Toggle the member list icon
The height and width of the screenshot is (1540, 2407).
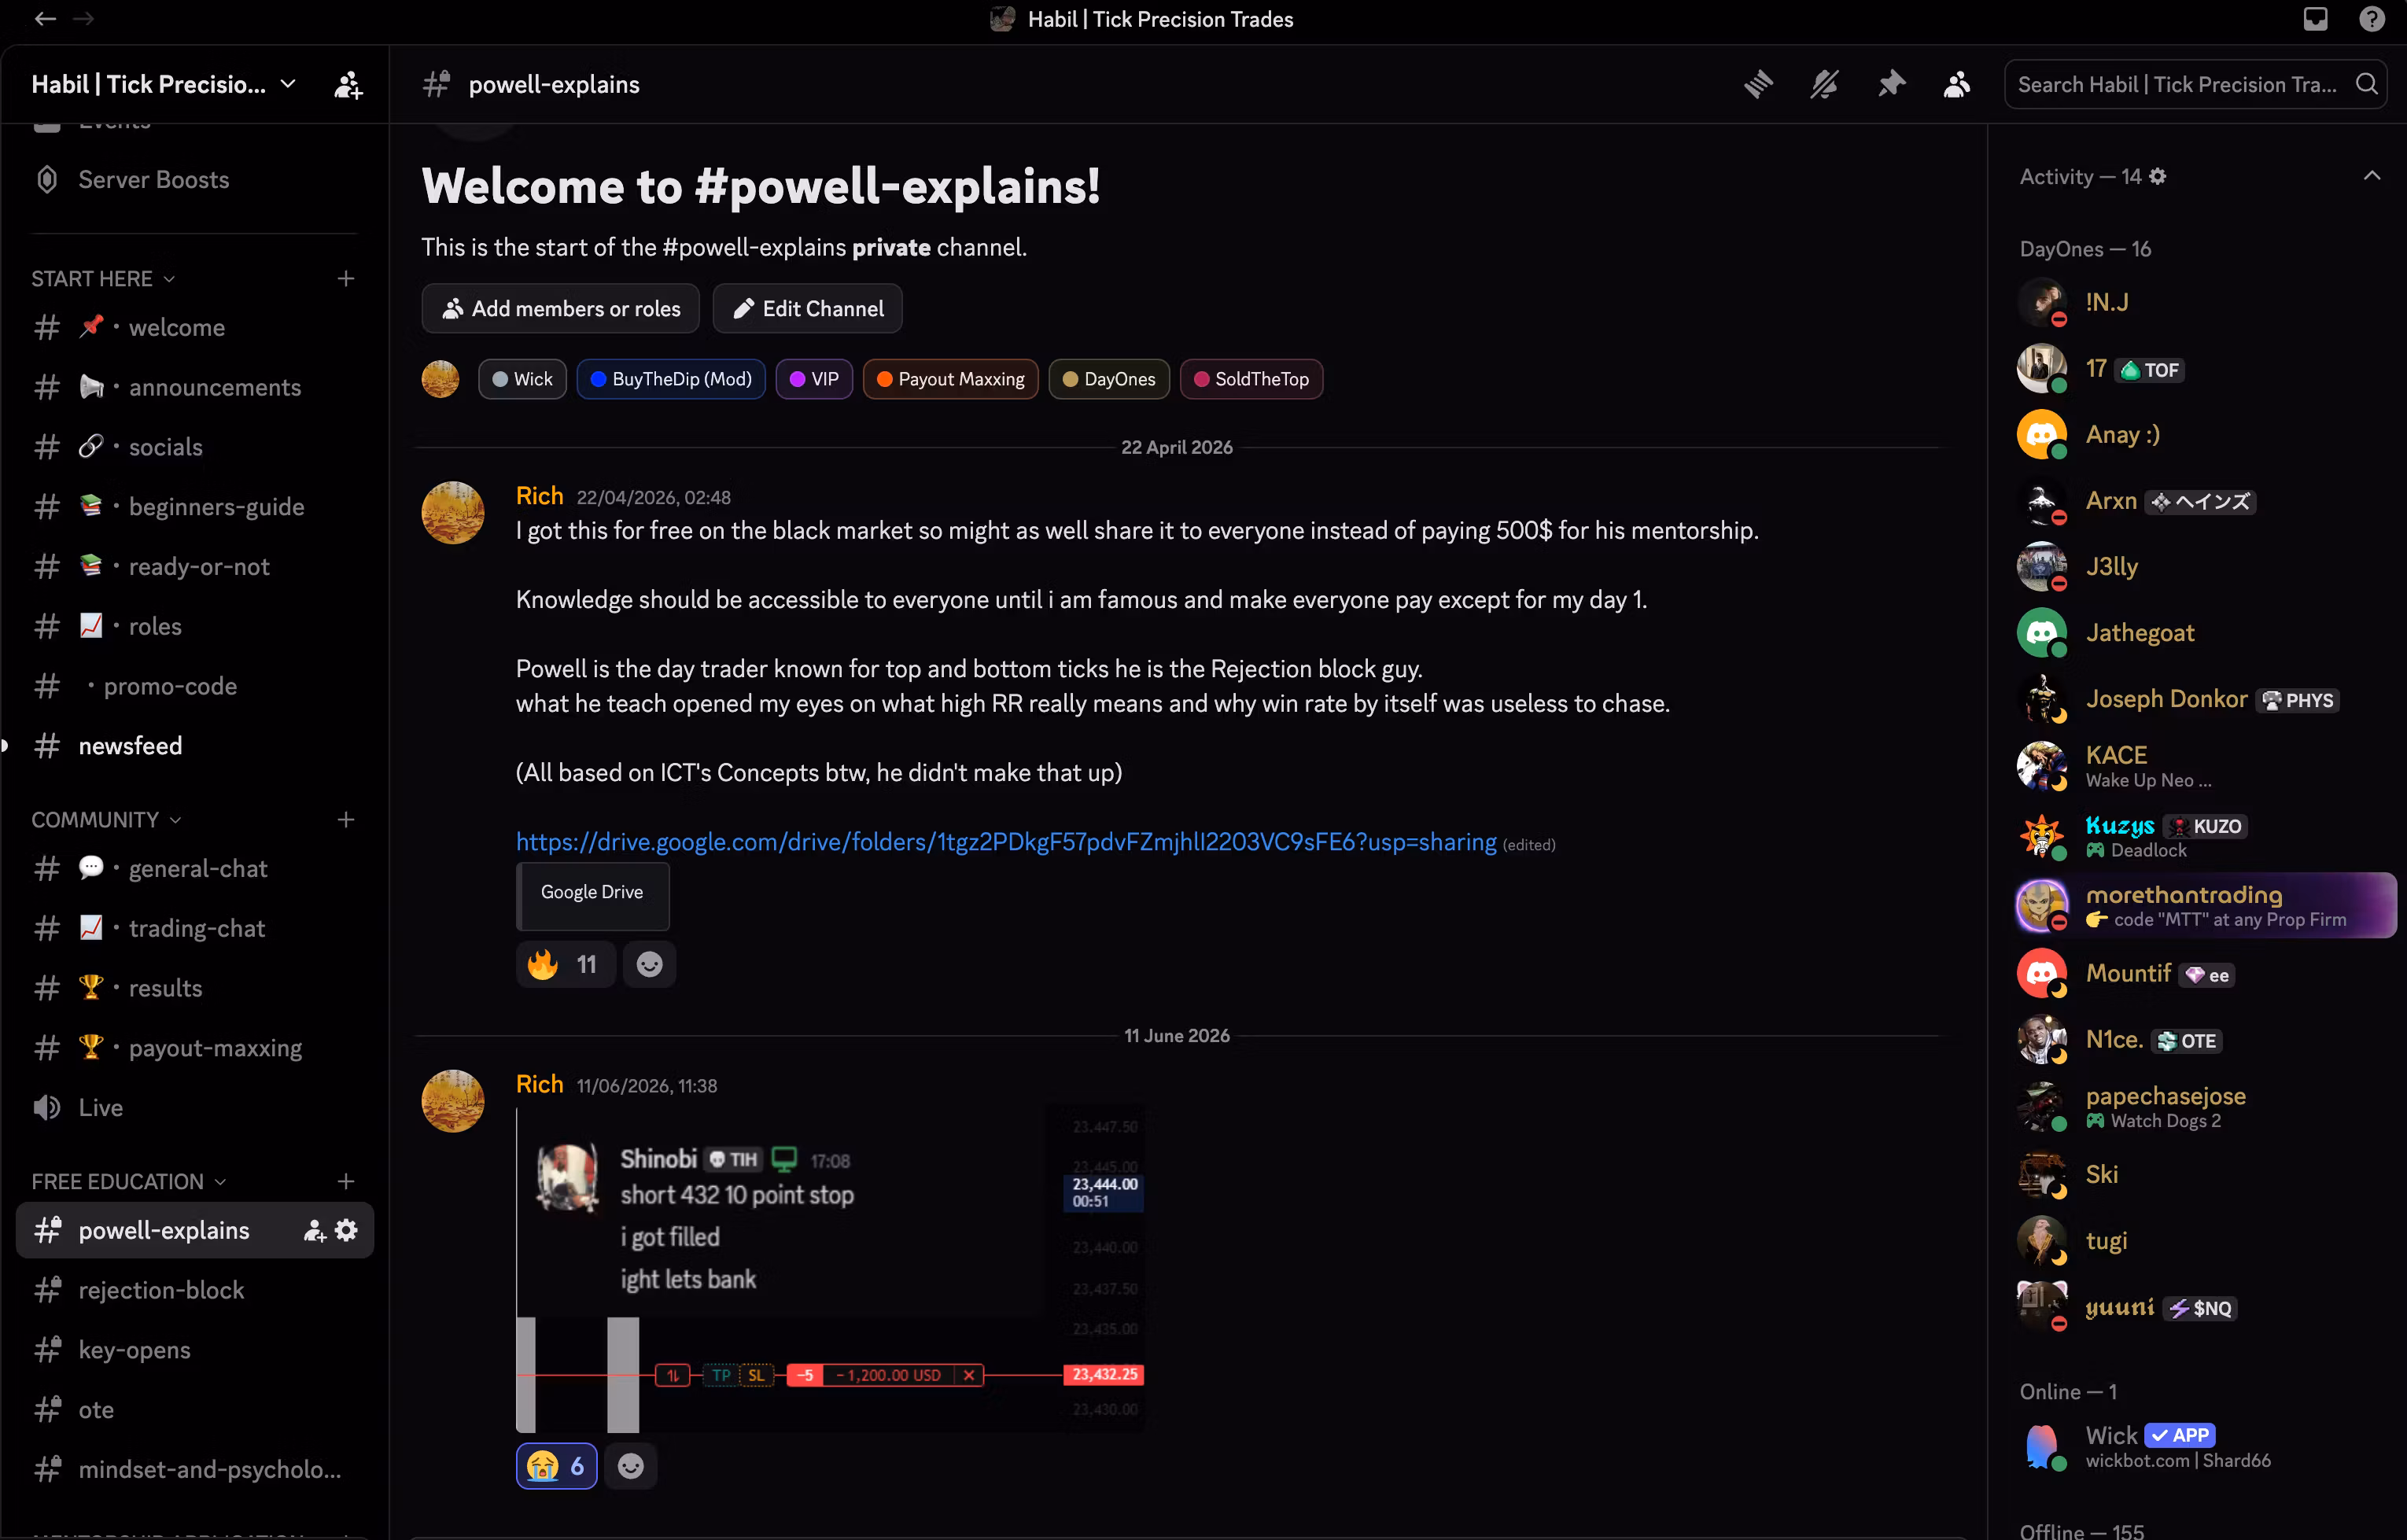tap(1957, 84)
